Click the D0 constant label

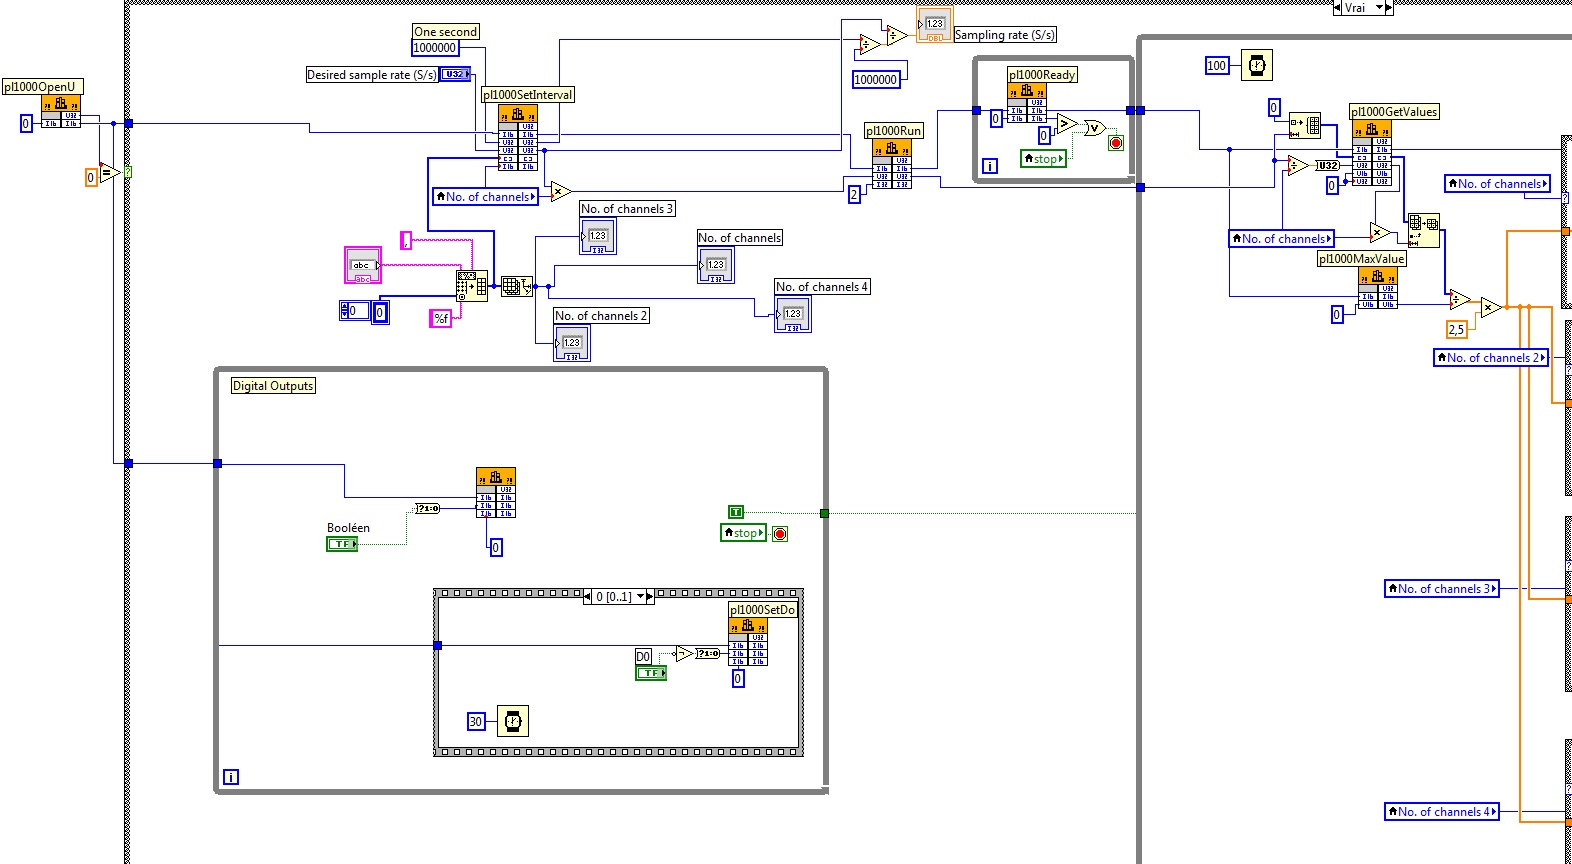point(643,657)
